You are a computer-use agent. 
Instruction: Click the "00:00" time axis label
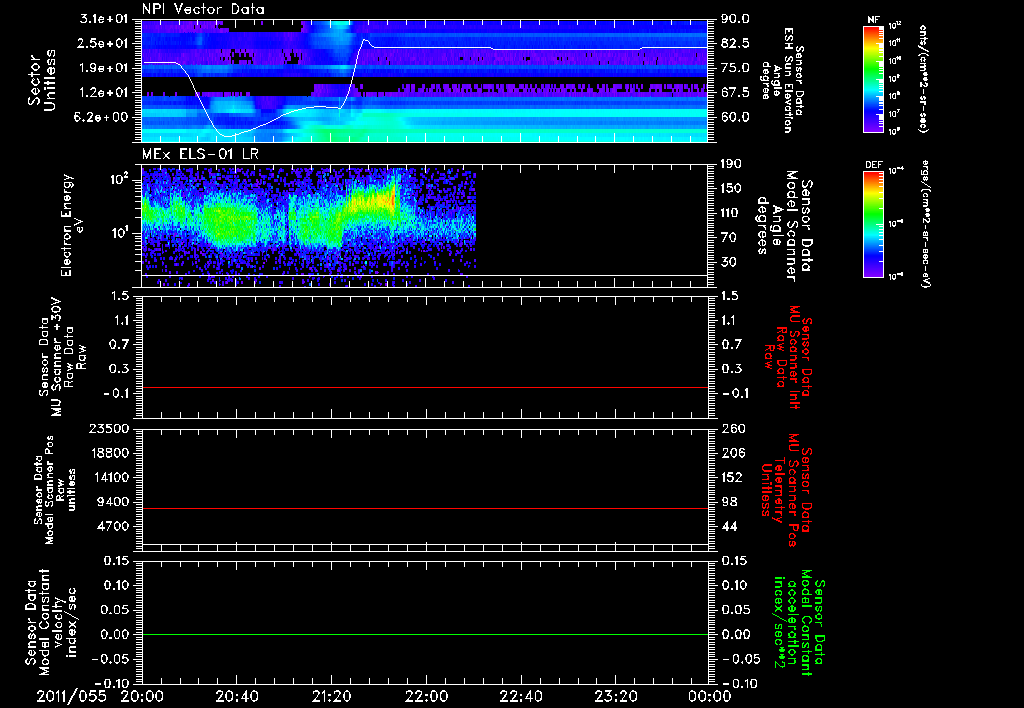(710, 696)
